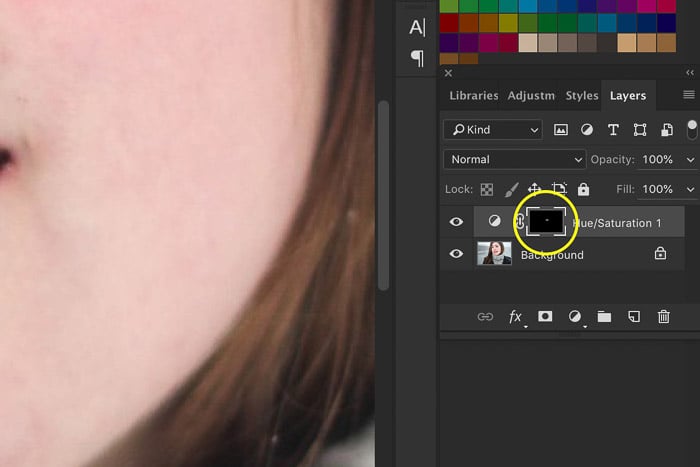Select the Hue/Saturation layer mask thumbnail
This screenshot has height=467, width=700.
546,221
